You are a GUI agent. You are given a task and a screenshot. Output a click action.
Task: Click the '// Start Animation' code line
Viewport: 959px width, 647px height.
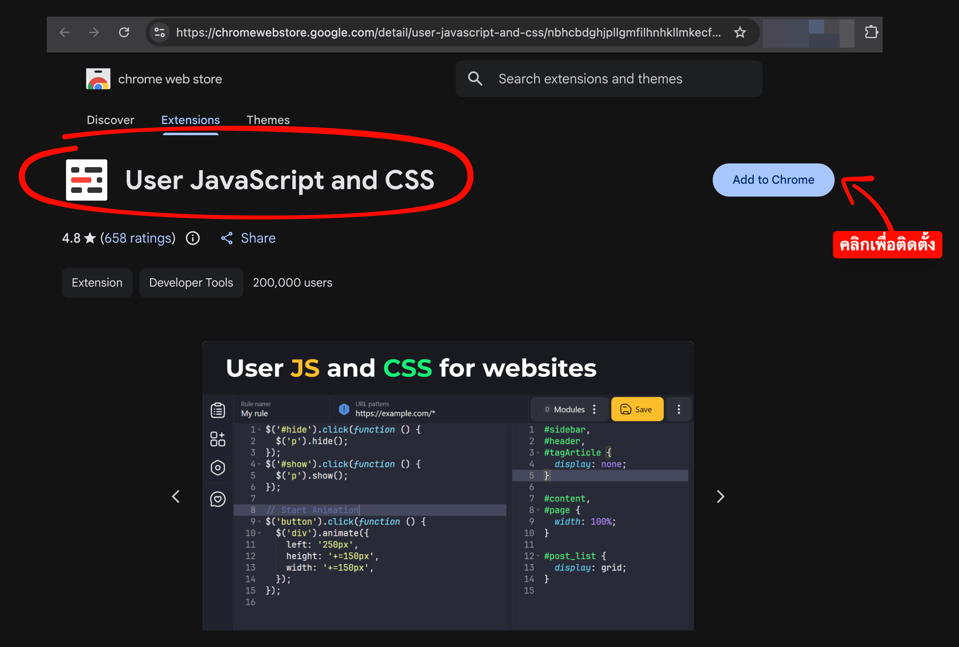coord(312,510)
